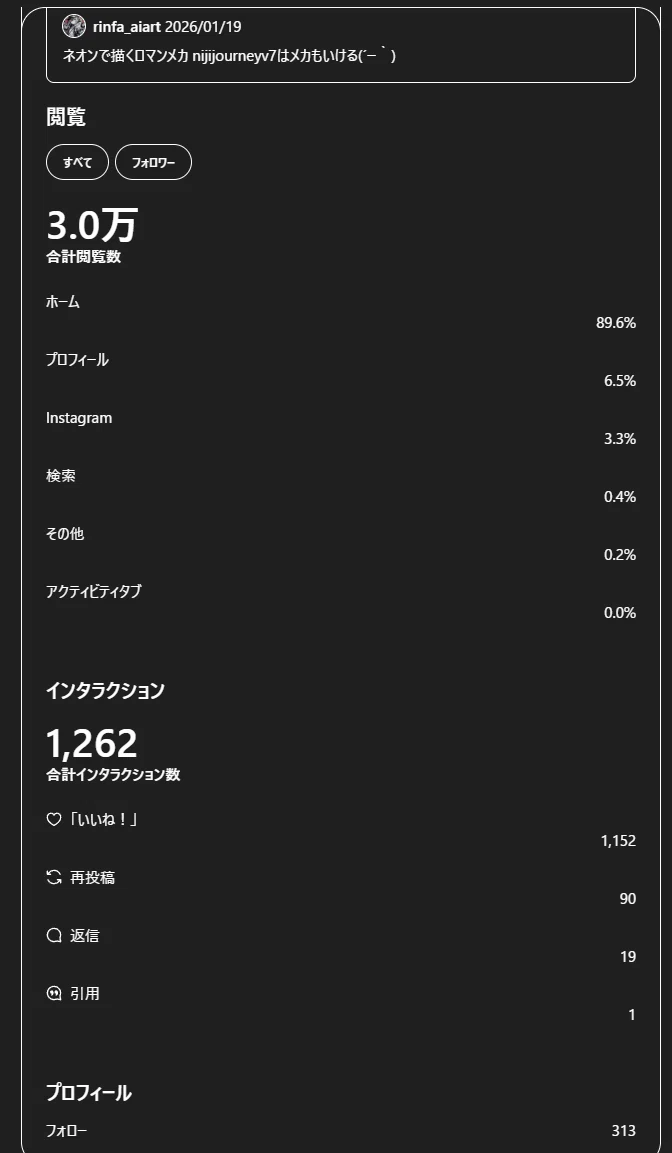Click the 検索 views source row

[x=341, y=486]
